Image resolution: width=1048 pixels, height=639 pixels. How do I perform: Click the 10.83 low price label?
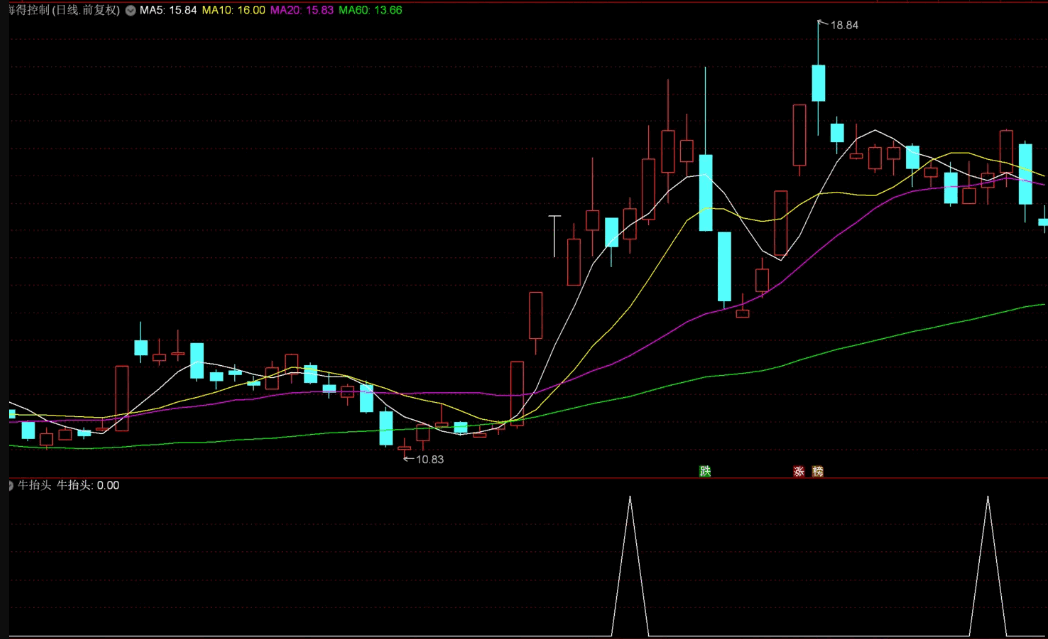tap(430, 459)
